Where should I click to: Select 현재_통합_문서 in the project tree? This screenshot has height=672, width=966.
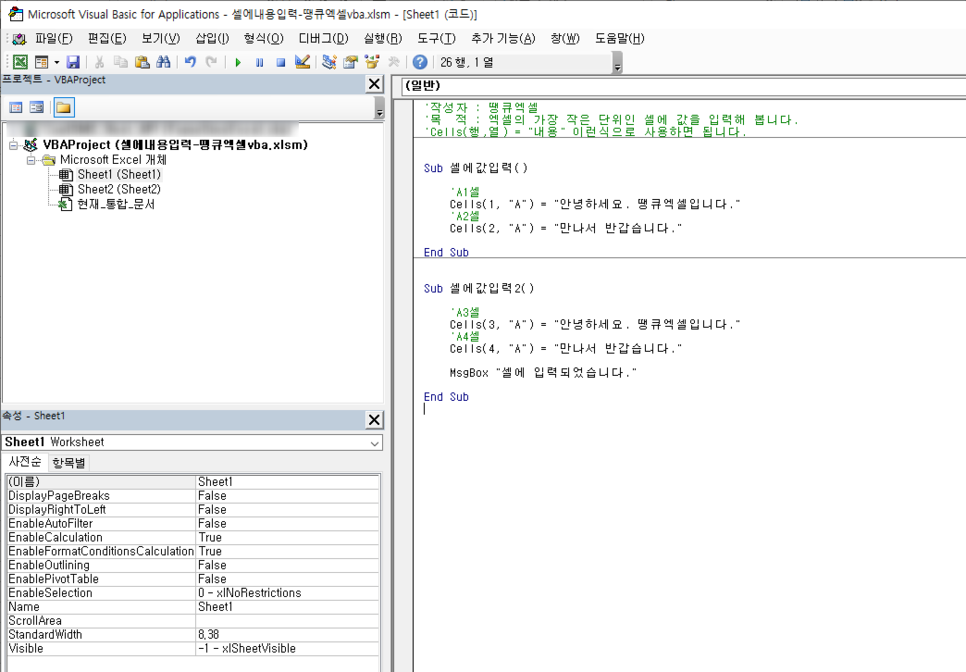(115, 204)
